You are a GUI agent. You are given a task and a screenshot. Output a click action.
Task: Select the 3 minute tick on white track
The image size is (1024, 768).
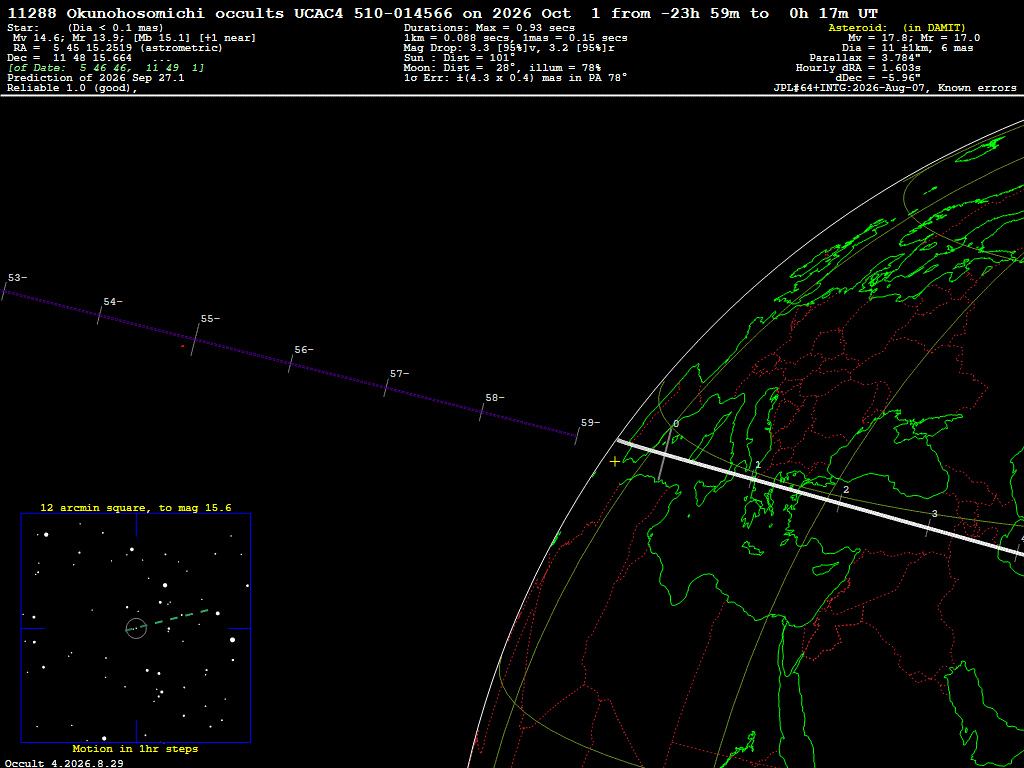[935, 514]
